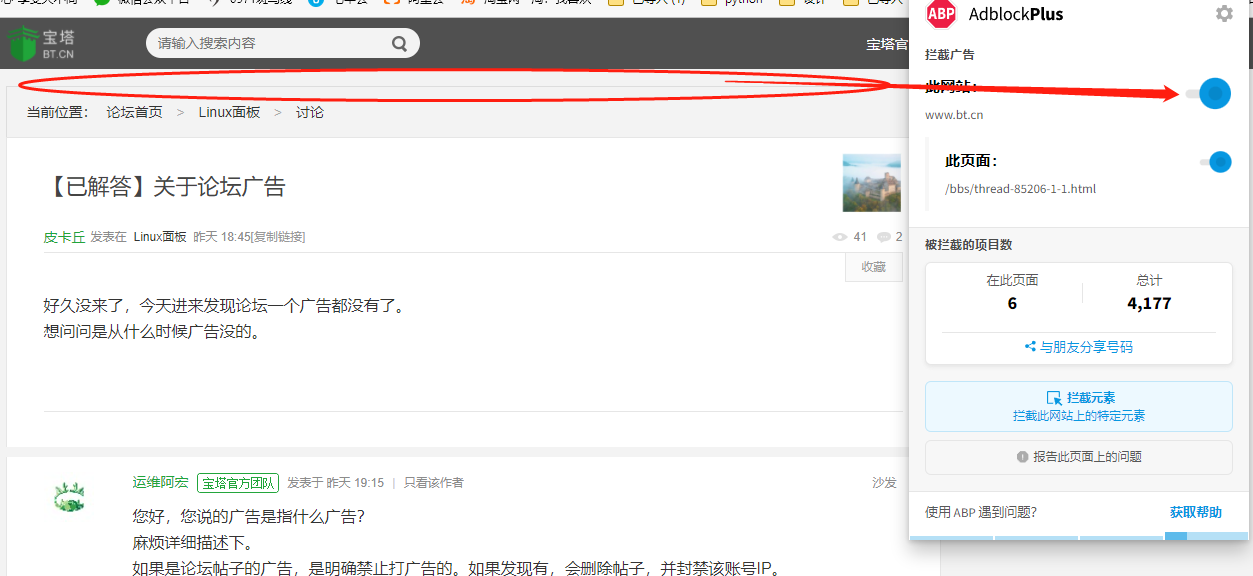This screenshot has height=576, width=1253.
Task: Open 运维阿宏's avatar image
Action: point(69,497)
